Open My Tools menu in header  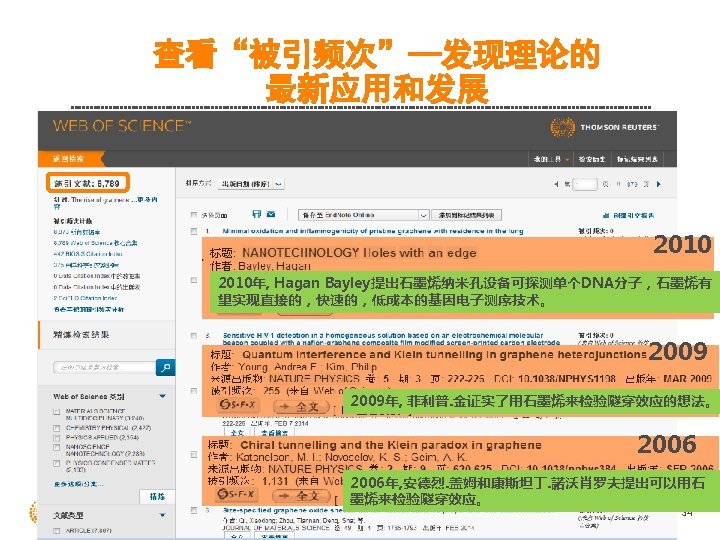click(x=551, y=159)
